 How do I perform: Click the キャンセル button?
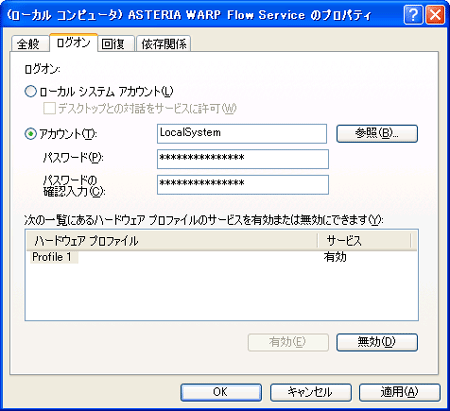pos(311,392)
